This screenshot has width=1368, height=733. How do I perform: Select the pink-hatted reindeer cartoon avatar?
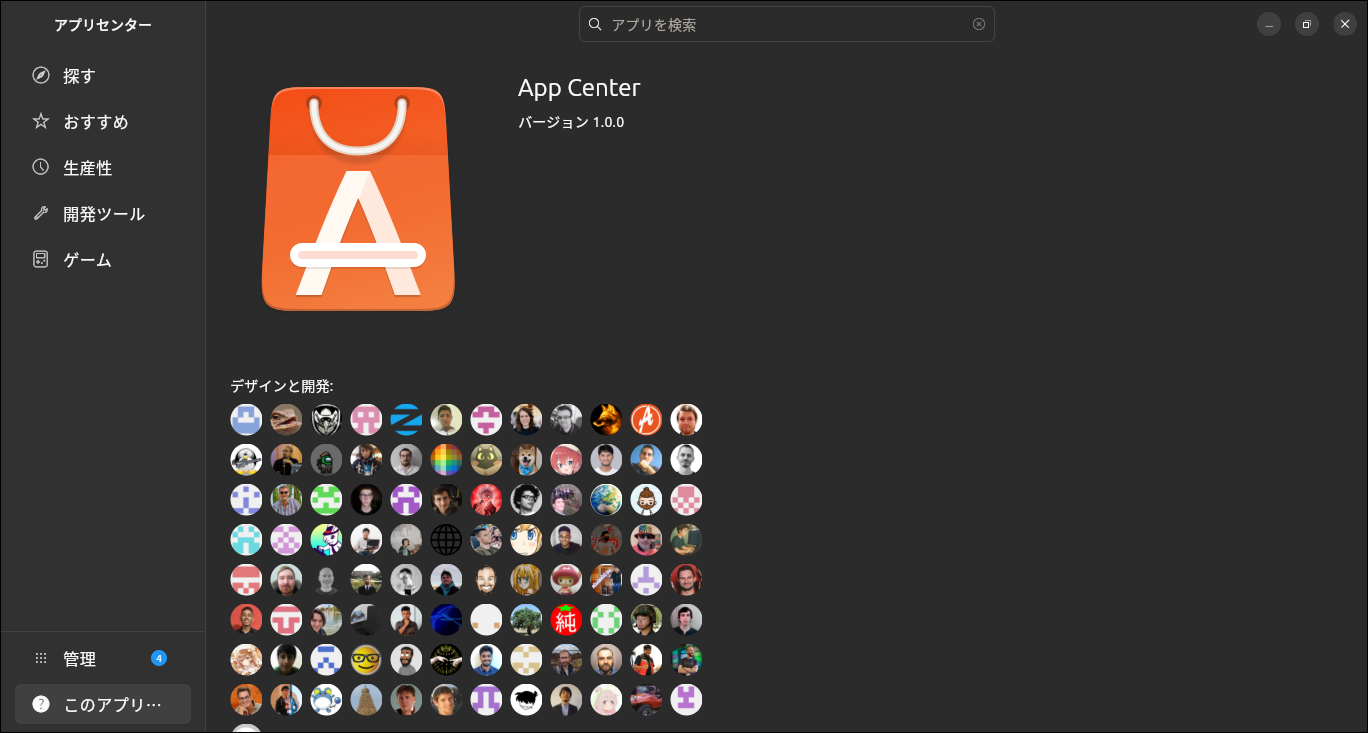tap(566, 580)
